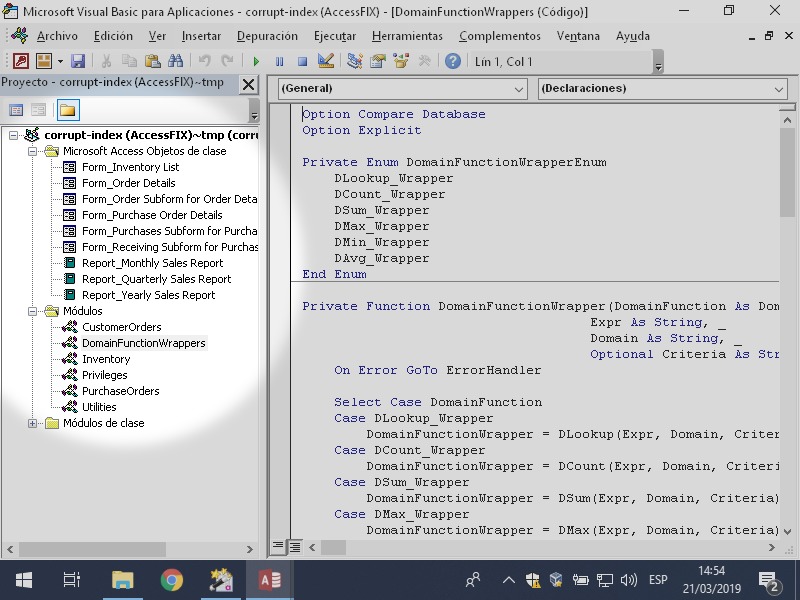Run the macro with the green play icon
The width and height of the screenshot is (800, 600).
click(256, 61)
